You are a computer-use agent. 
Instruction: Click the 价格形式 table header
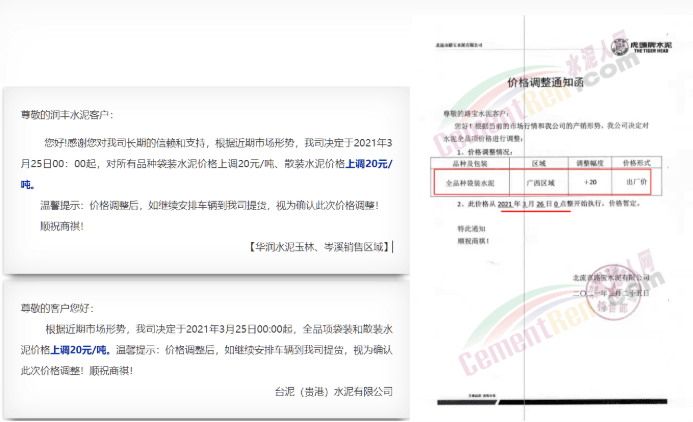click(639, 162)
